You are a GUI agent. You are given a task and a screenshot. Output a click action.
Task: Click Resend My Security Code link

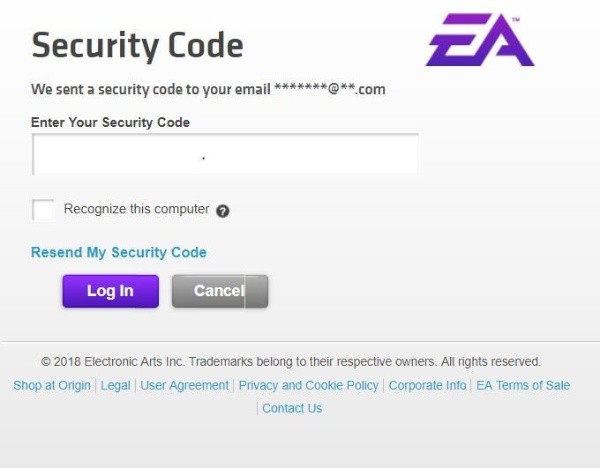tap(119, 252)
